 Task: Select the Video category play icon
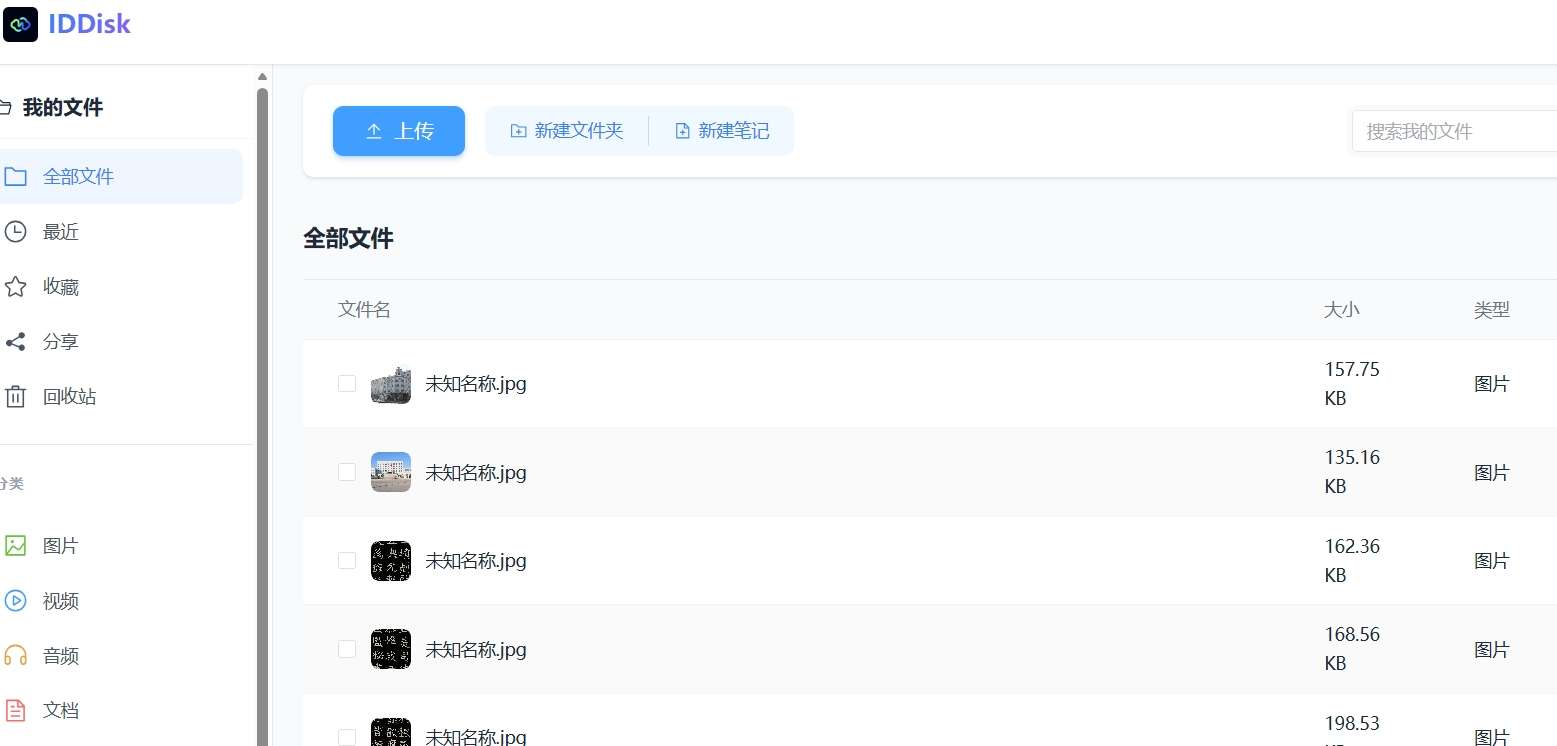[15, 601]
